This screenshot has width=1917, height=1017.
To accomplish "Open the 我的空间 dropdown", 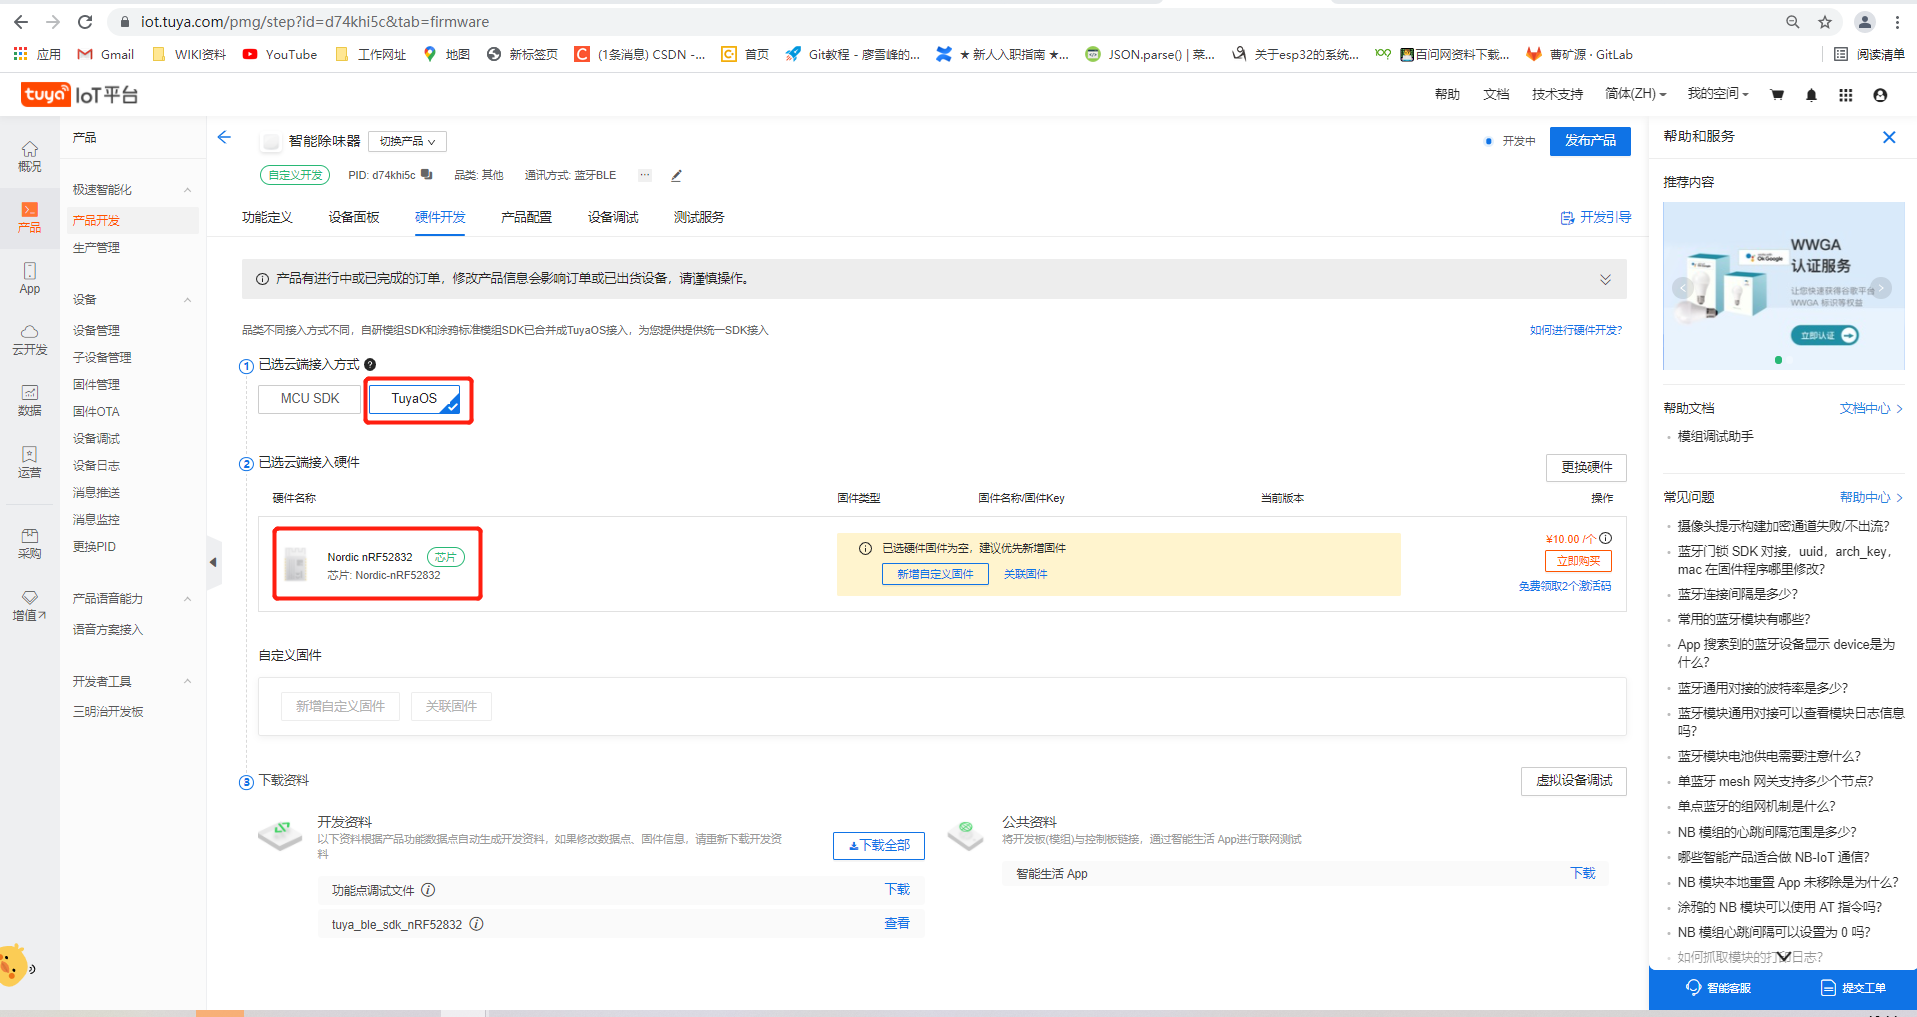I will coord(1718,94).
